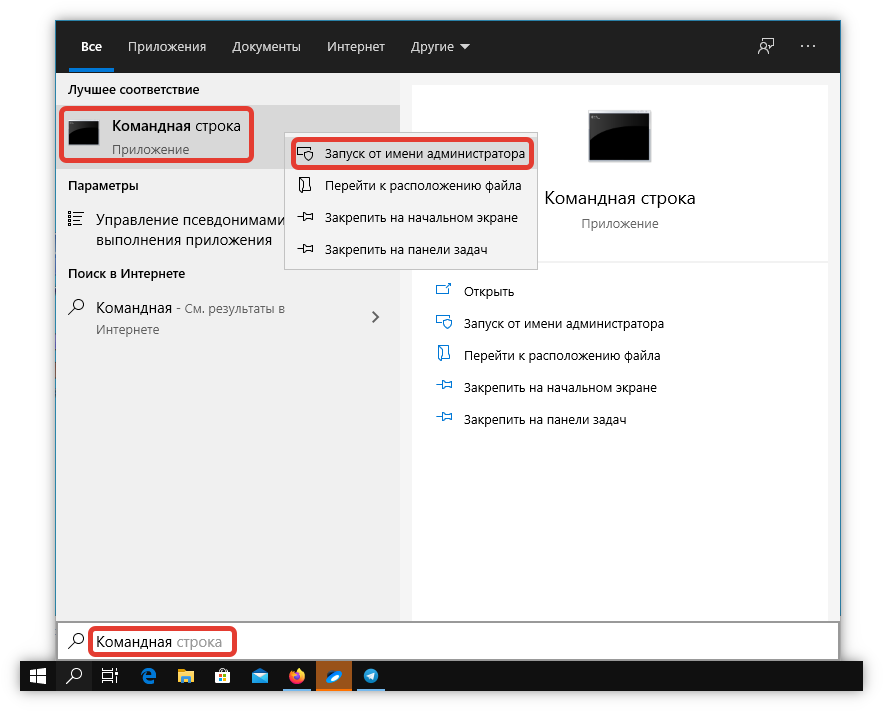883x711 pixels.
Task: Open Telegram from the taskbar
Action: click(371, 676)
